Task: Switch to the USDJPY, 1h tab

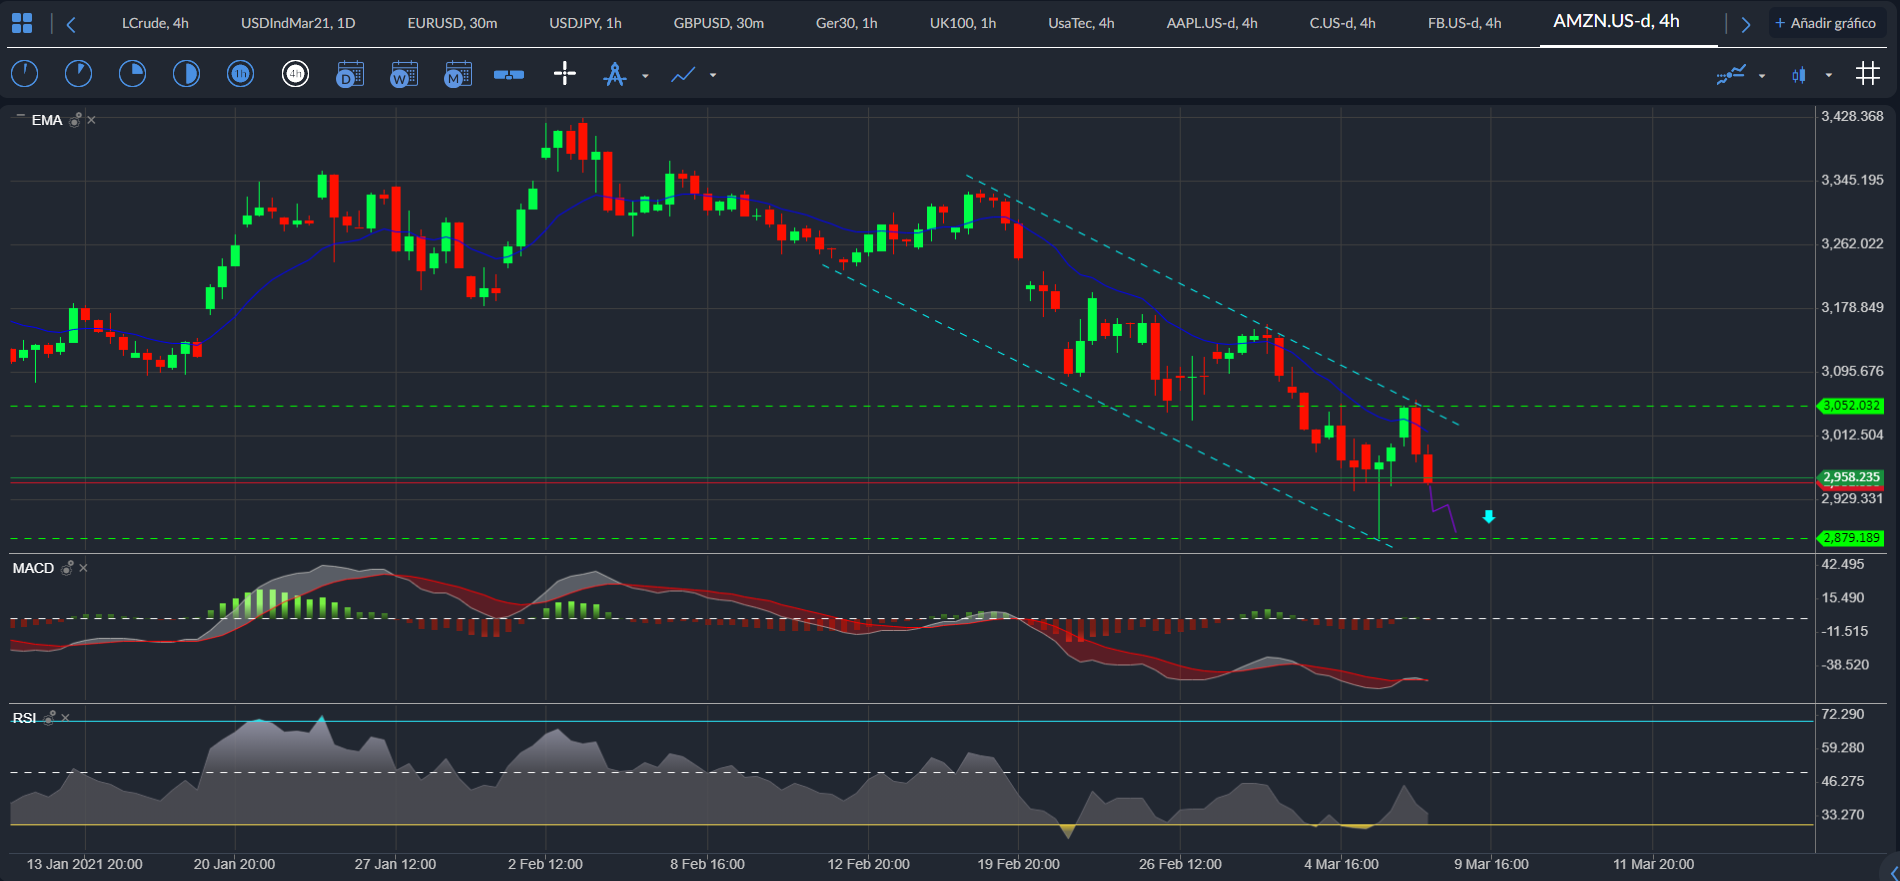Action: click(x=585, y=23)
